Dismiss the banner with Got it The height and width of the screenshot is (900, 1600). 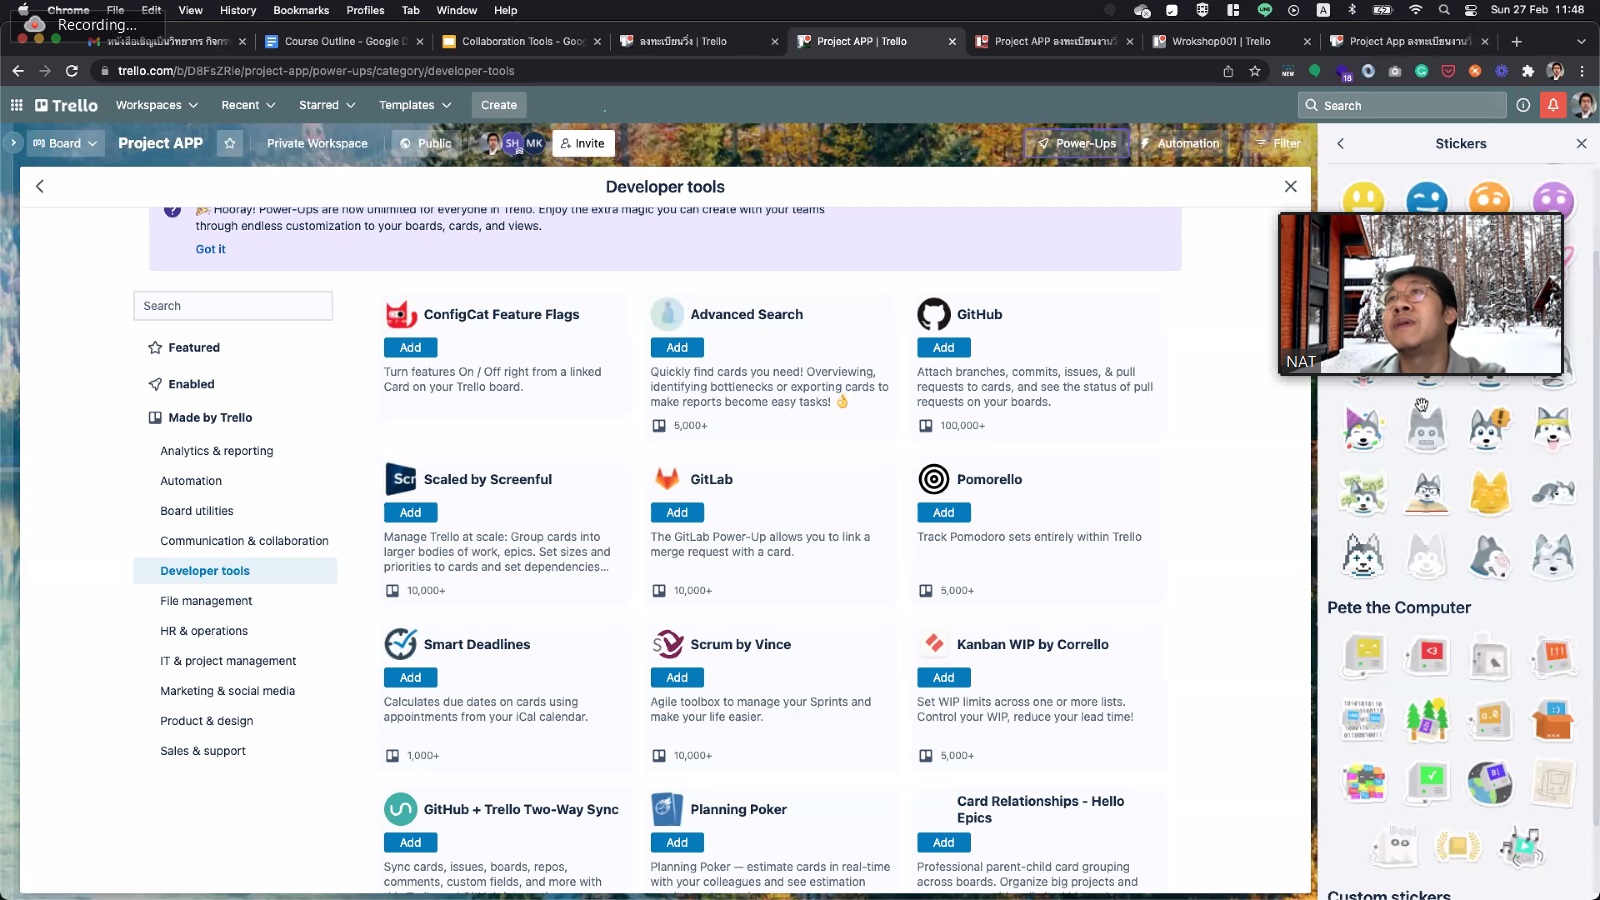click(x=210, y=249)
